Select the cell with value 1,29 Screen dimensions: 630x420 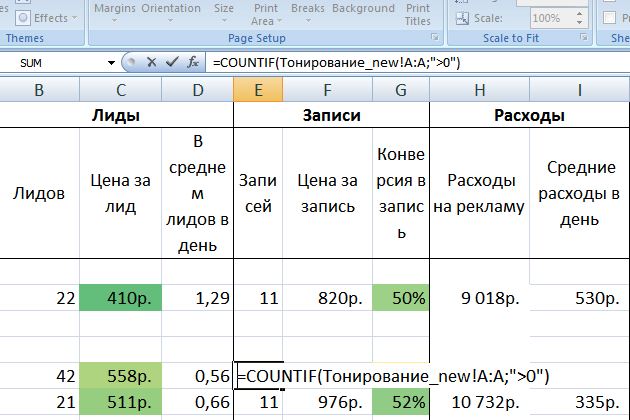(x=198, y=298)
